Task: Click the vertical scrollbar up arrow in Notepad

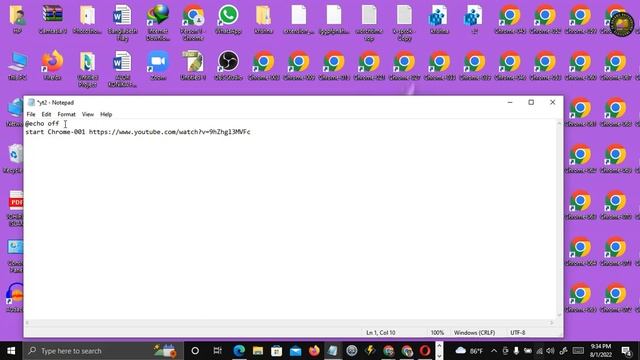Action: click(559, 122)
